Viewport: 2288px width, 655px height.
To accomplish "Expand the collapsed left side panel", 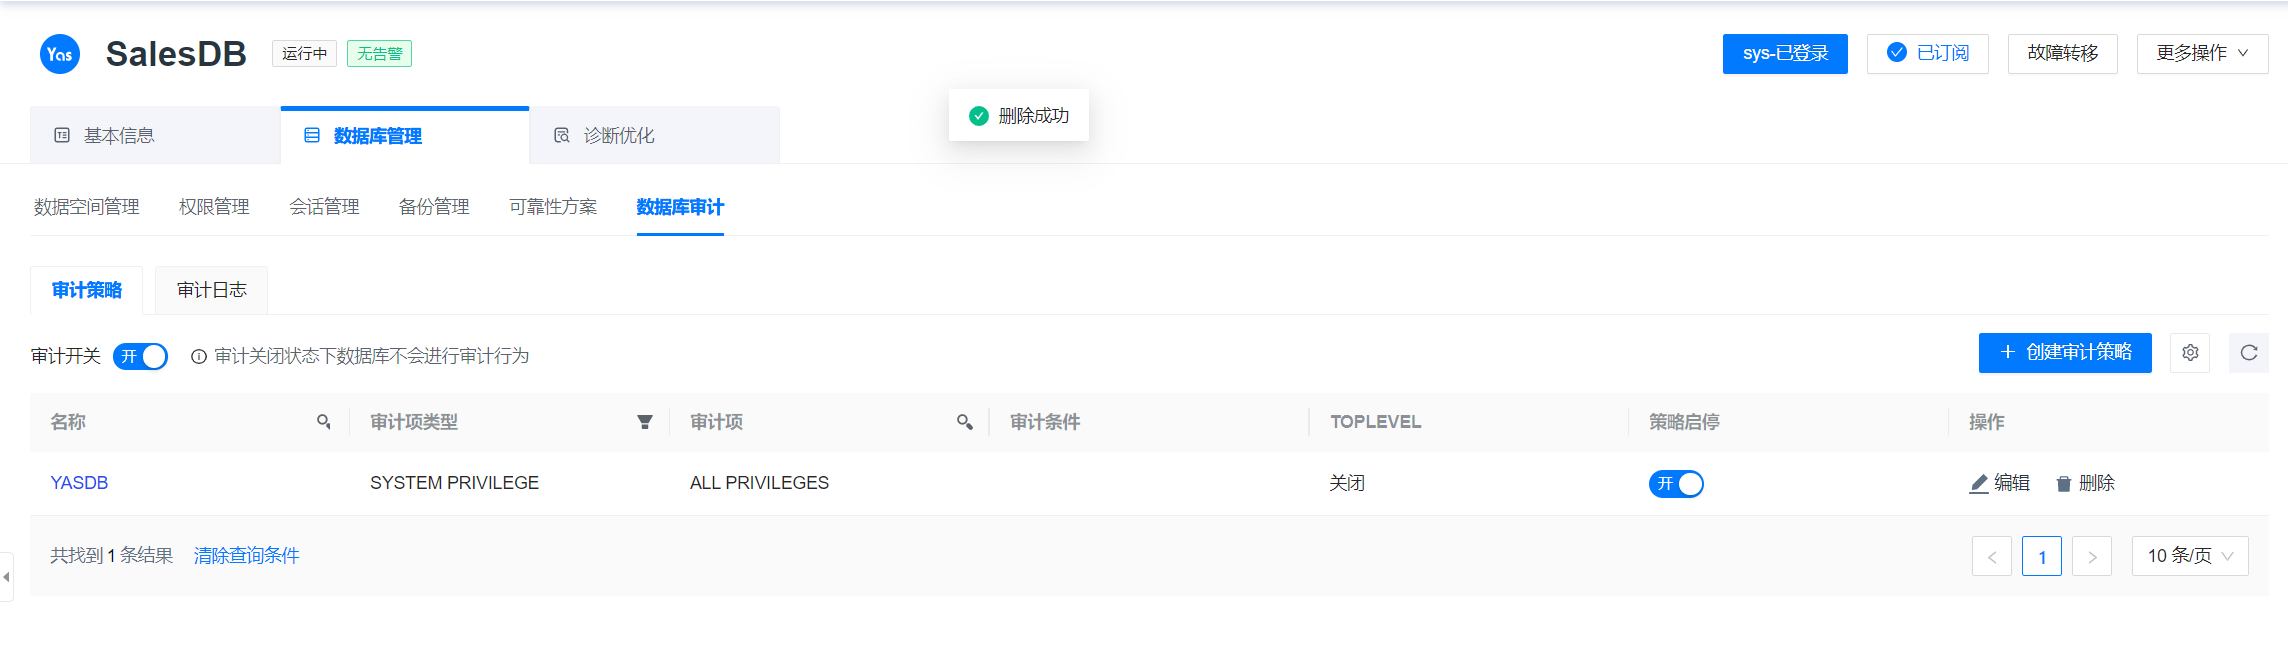I will pos(7,577).
